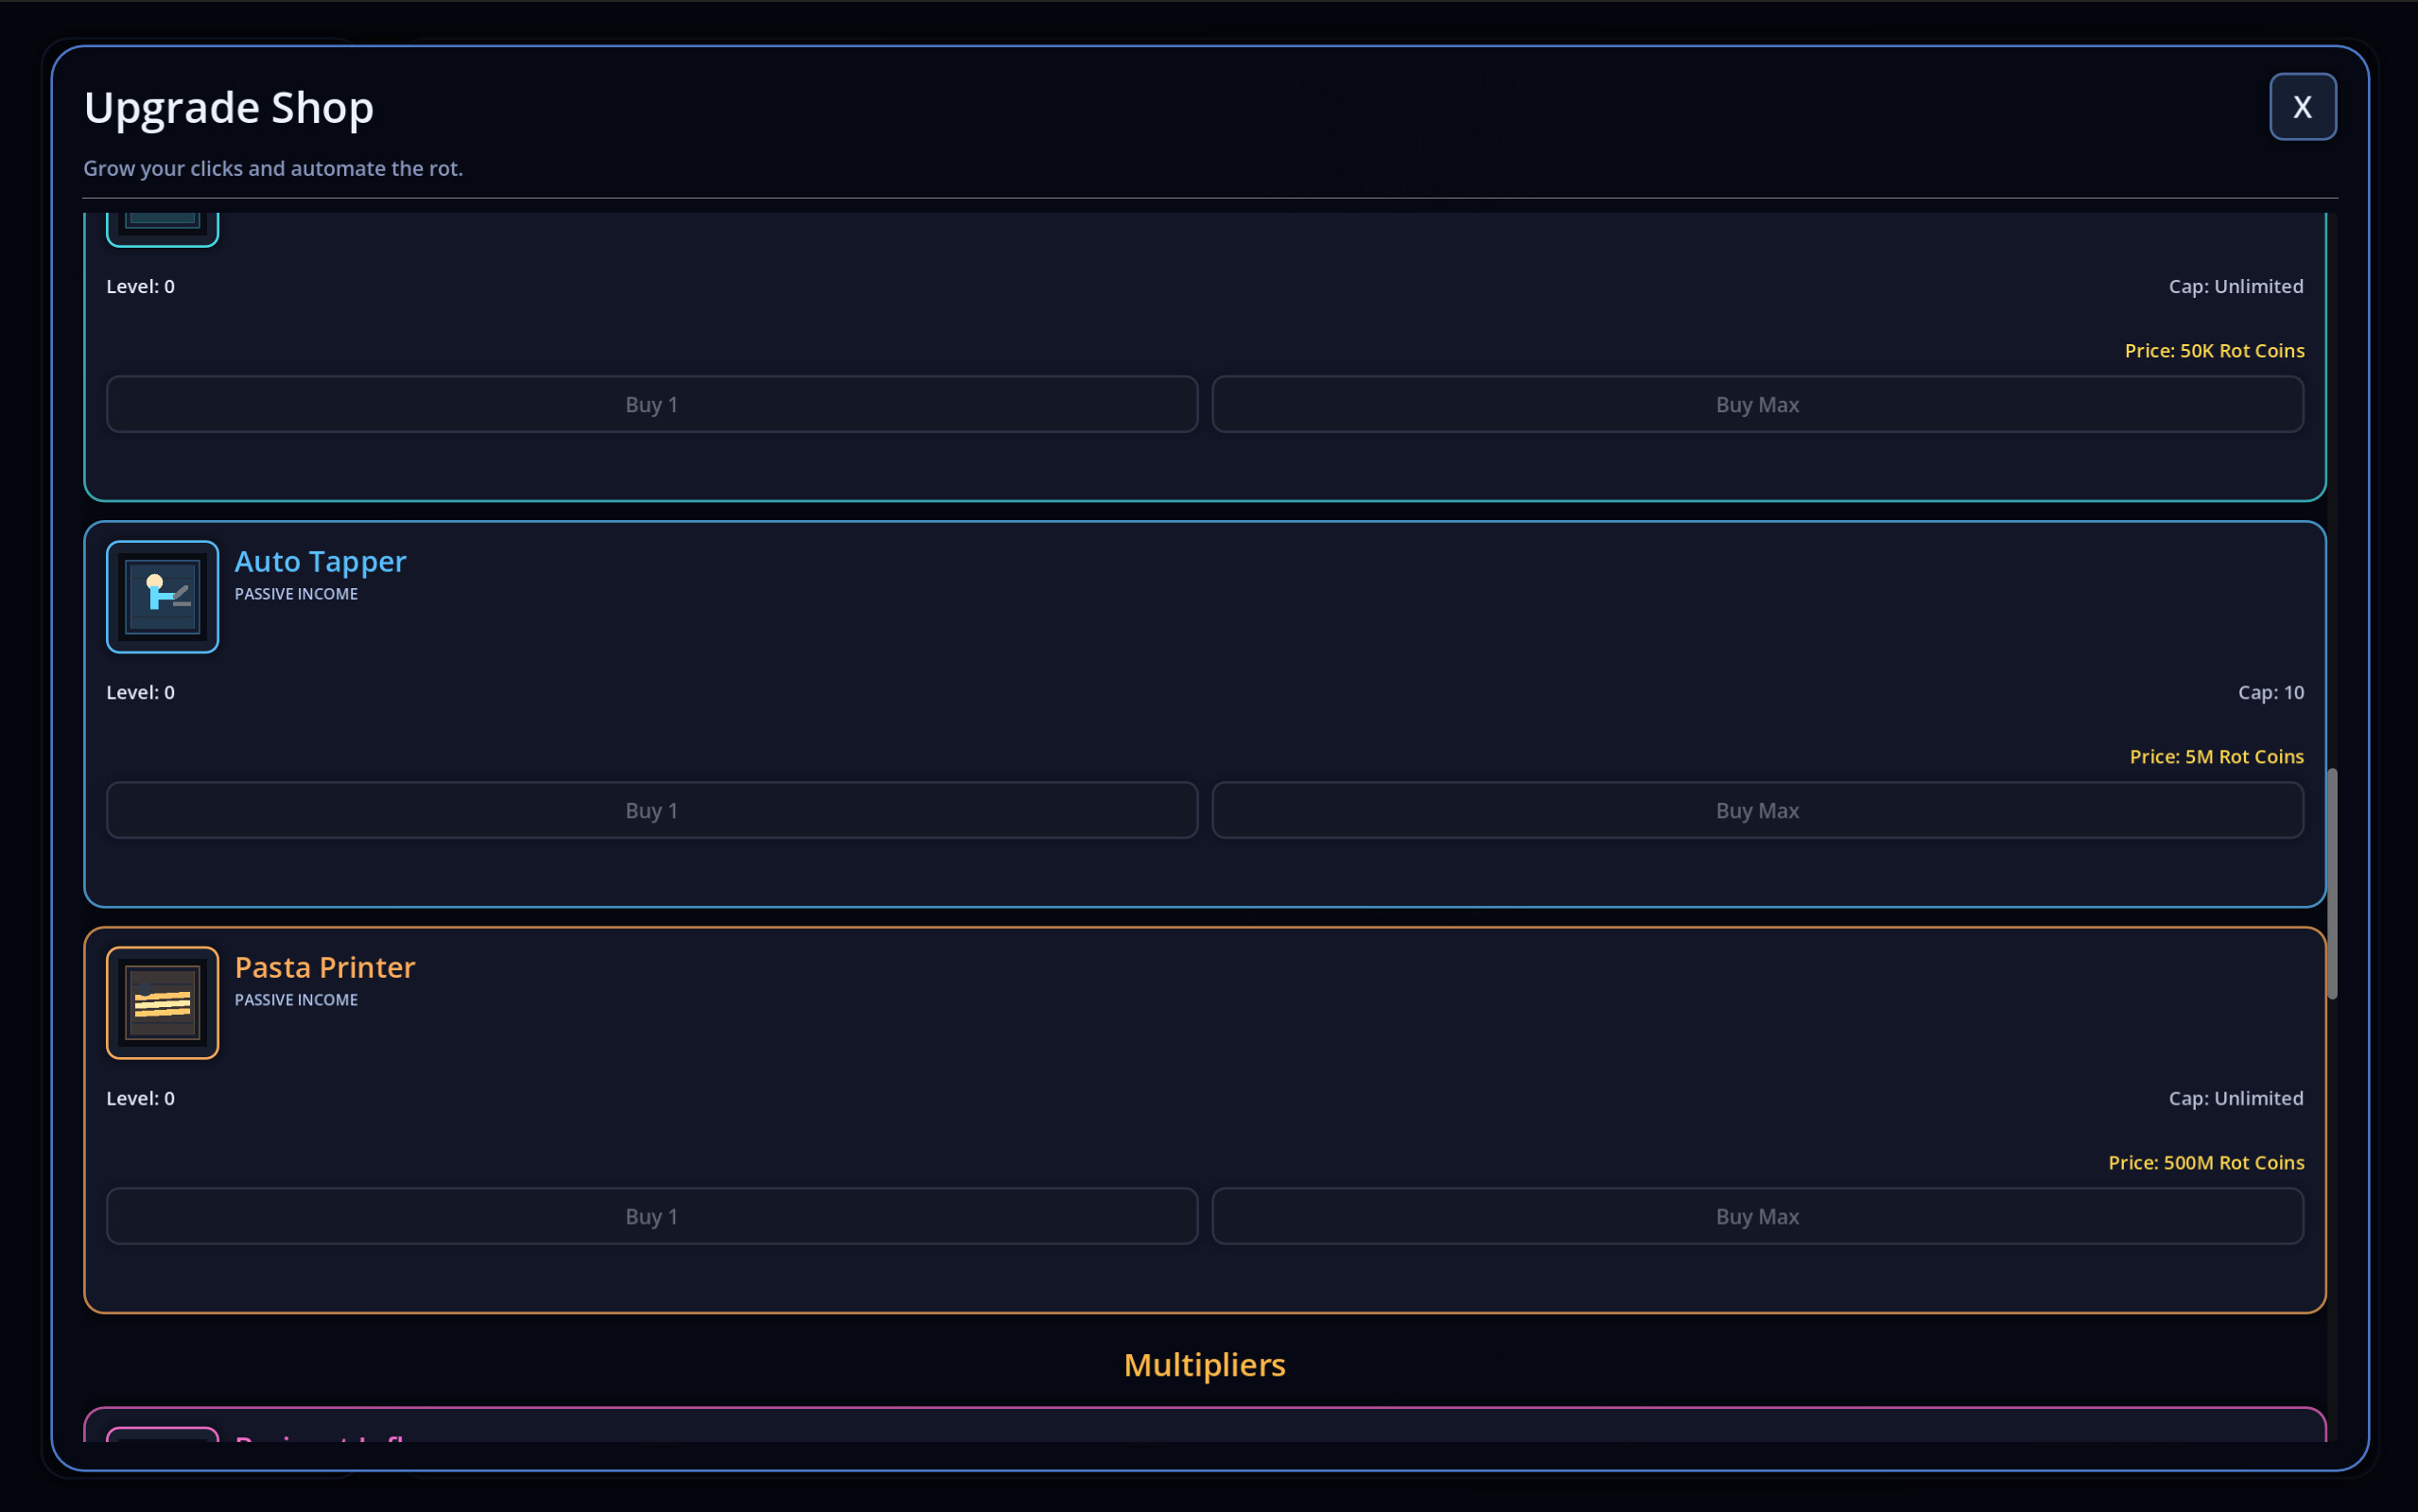The image size is (2418, 1512).
Task: Buy Max of the 50K Rot Coins upgrade
Action: click(1758, 404)
